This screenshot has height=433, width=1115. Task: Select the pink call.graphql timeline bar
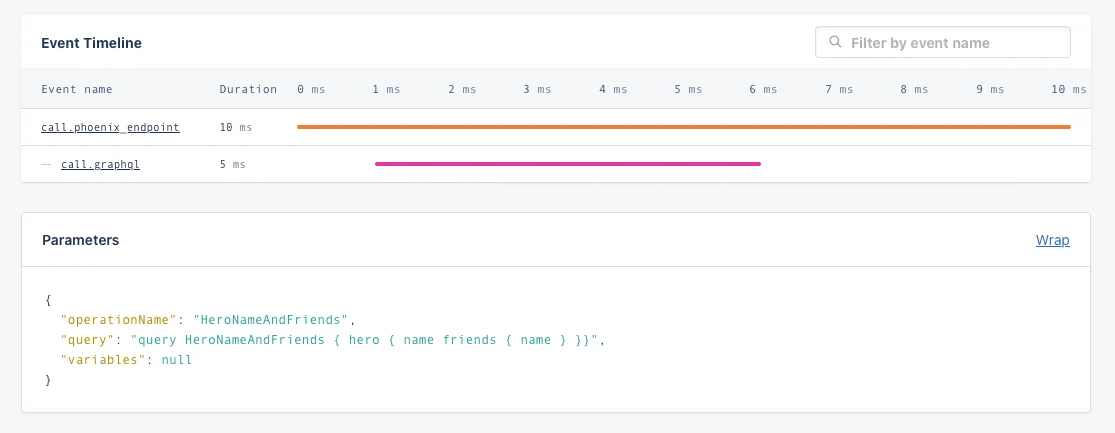pos(567,164)
